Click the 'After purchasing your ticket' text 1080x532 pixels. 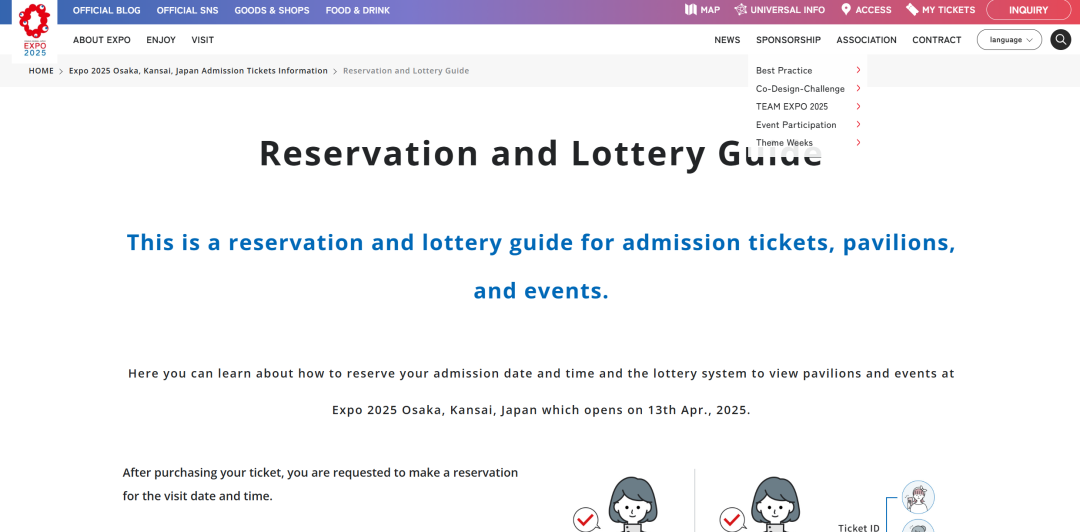pos(320,484)
